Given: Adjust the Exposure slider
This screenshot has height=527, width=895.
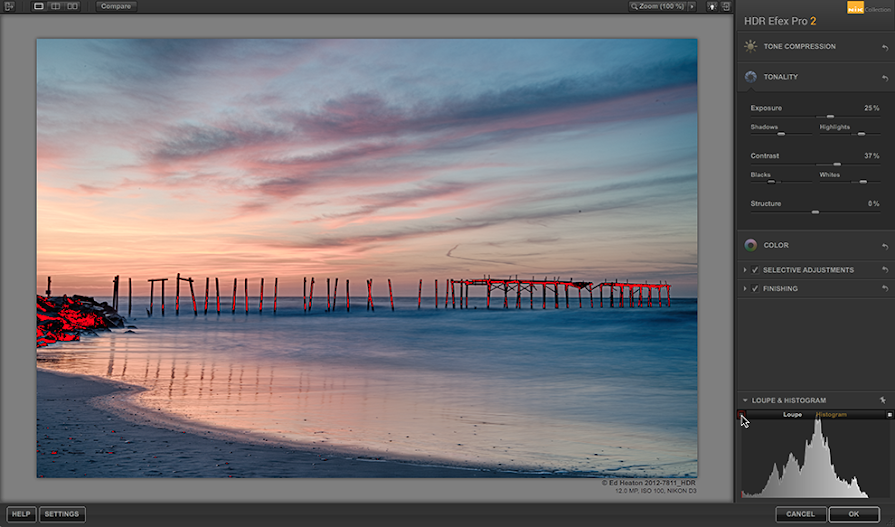Looking at the screenshot, I should tap(830, 116).
